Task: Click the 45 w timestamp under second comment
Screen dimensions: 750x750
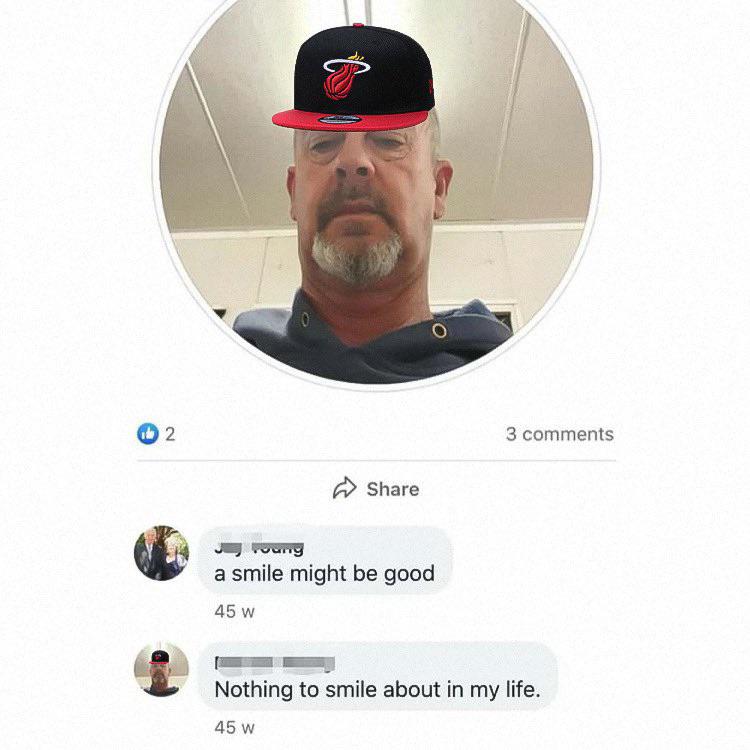Action: pyautogui.click(x=234, y=728)
